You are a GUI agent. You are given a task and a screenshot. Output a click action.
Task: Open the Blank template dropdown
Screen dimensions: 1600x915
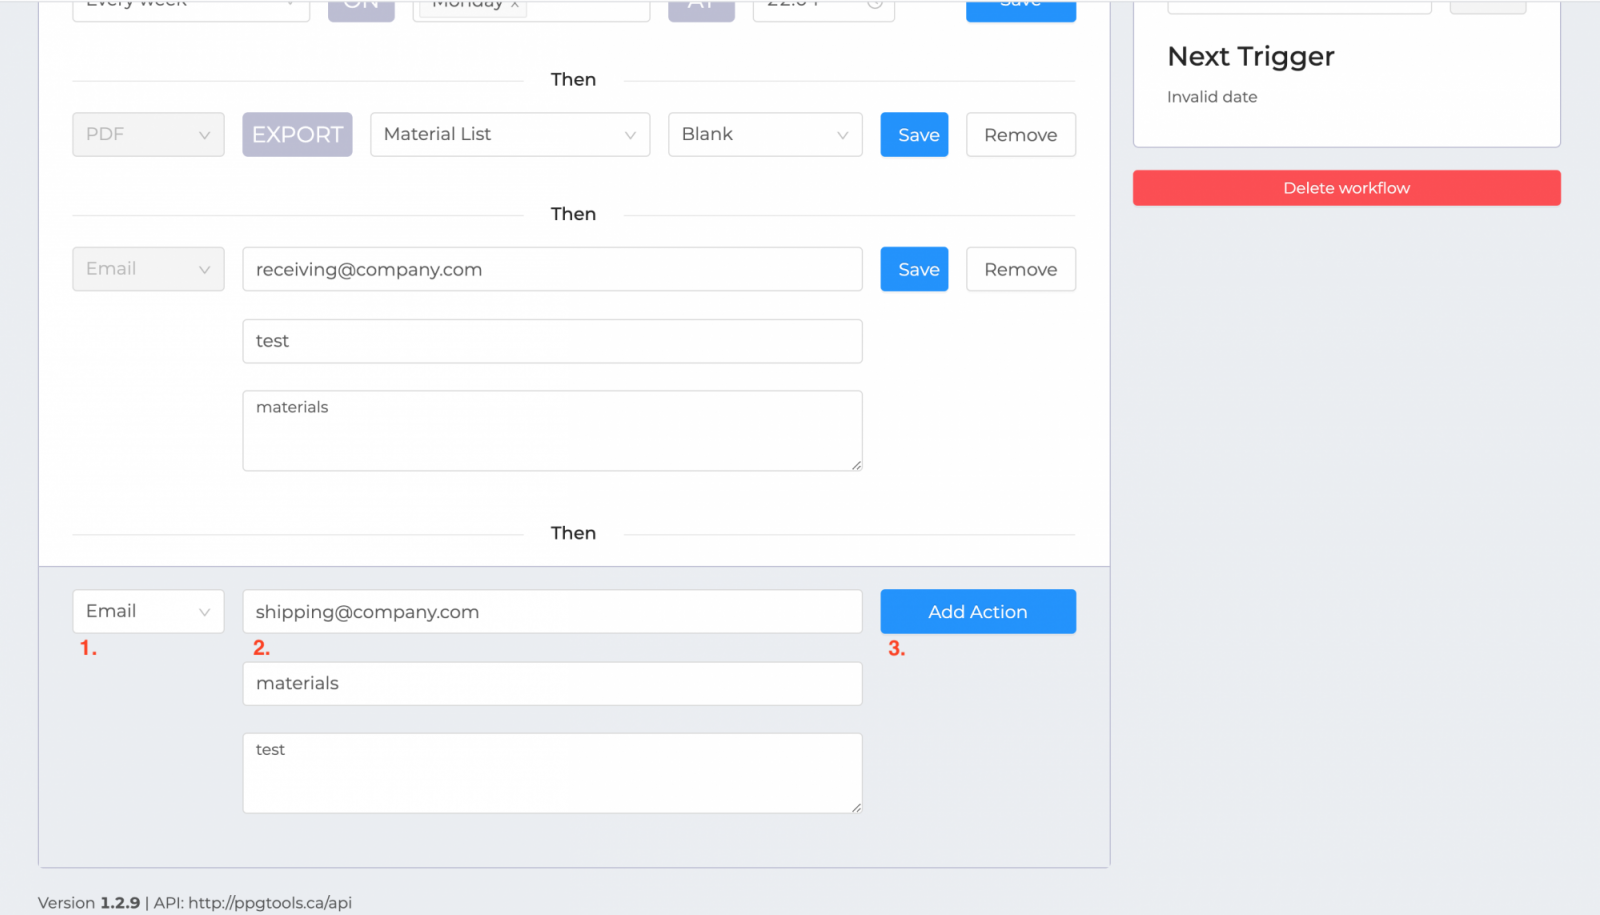[765, 134]
